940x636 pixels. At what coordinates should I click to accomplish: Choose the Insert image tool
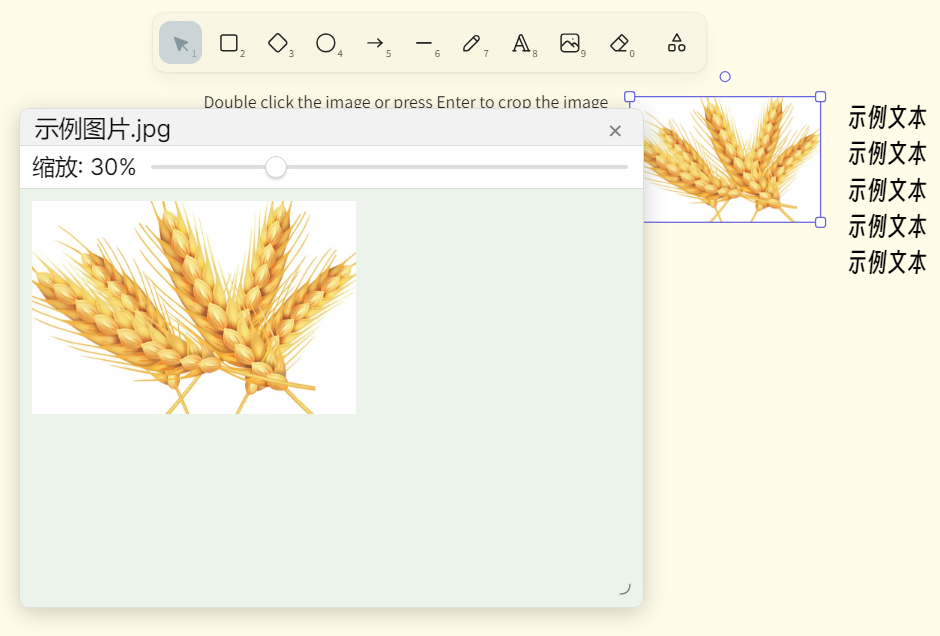570,43
